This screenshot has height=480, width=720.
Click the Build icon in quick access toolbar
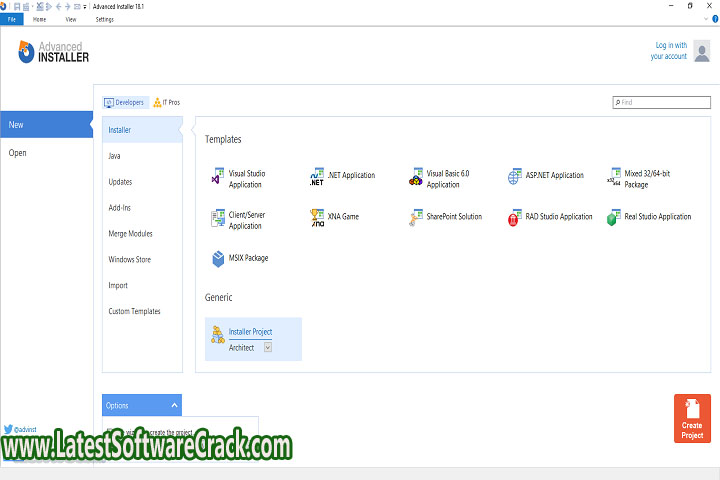(x=26, y=6)
